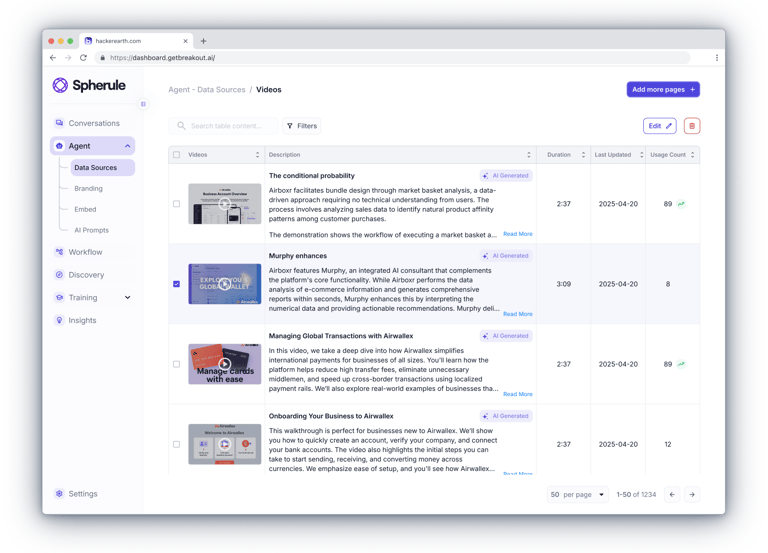
Task: Open the 50 per page dropdown
Action: (577, 495)
